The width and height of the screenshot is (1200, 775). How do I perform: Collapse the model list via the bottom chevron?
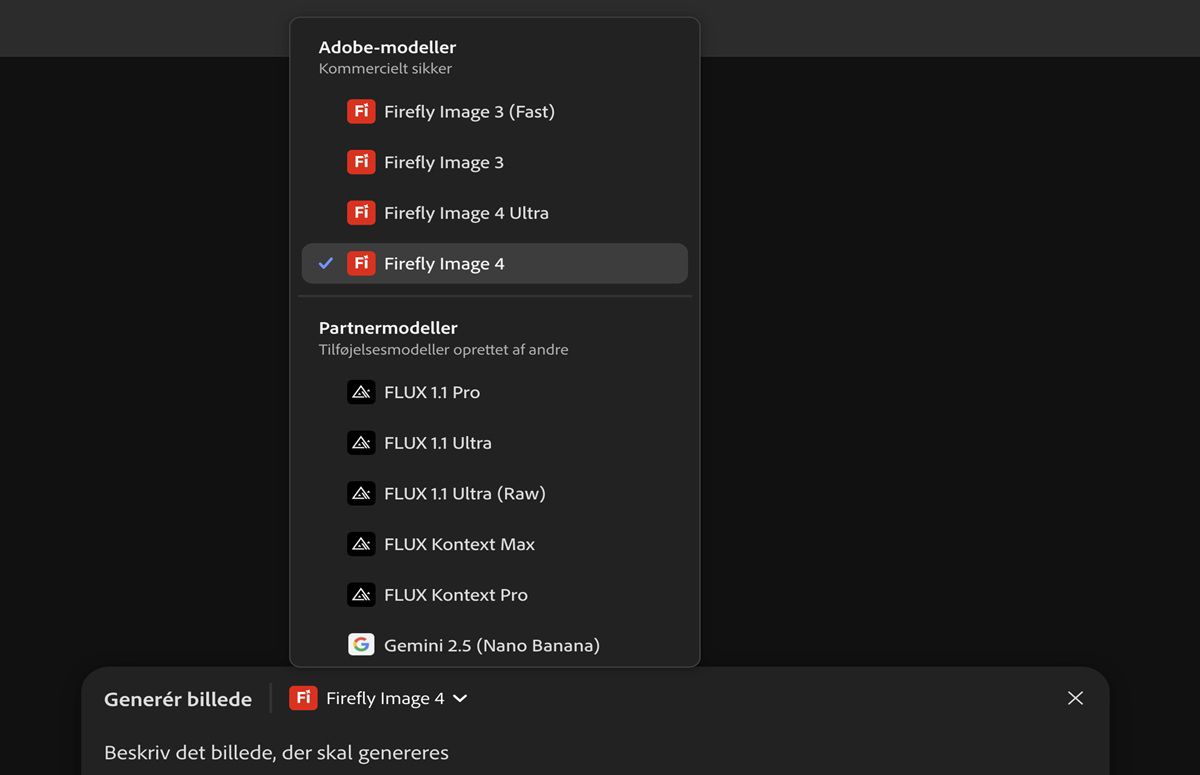[x=459, y=698]
